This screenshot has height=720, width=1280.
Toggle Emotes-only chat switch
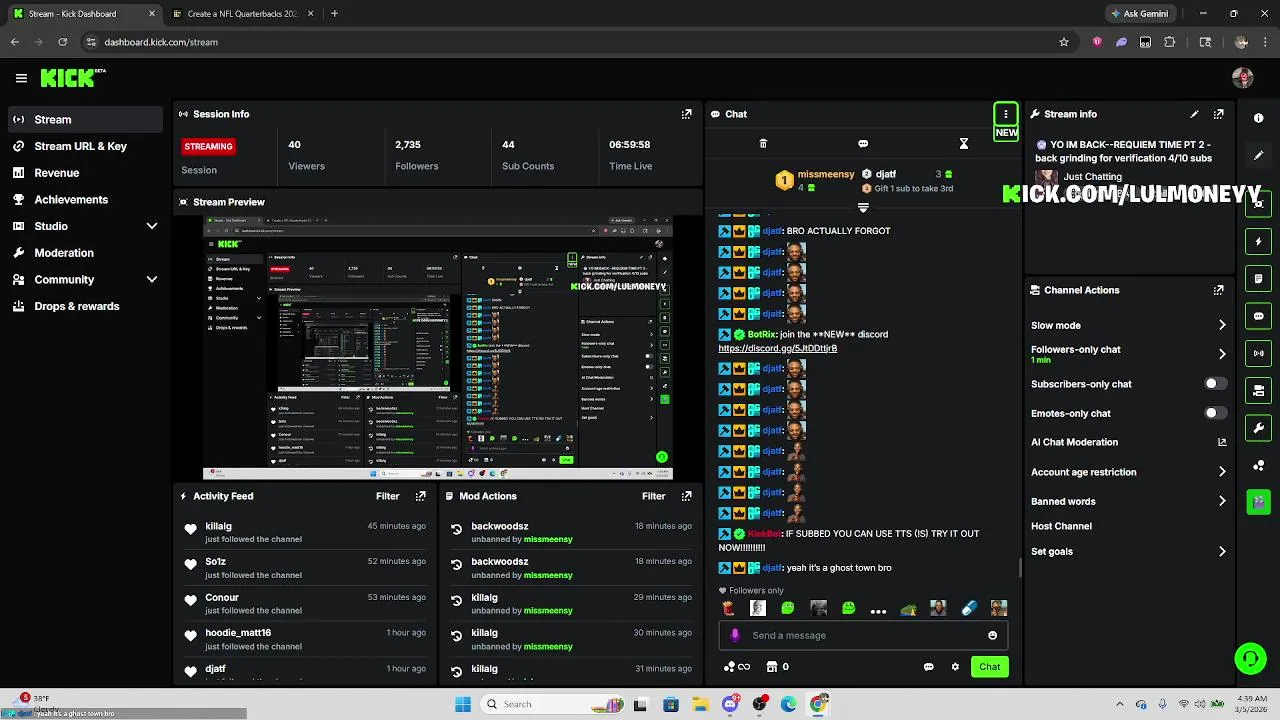tap(1215, 413)
